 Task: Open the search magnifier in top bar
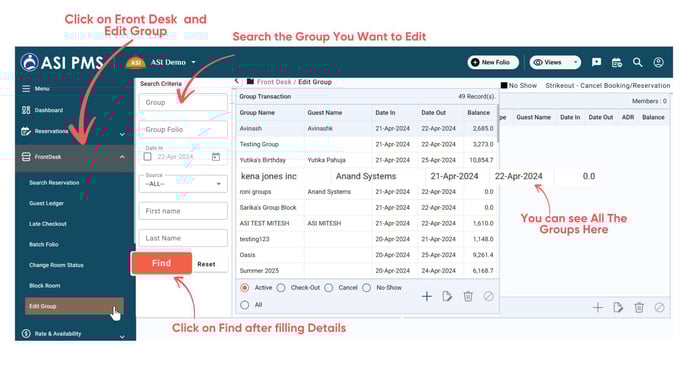point(637,62)
